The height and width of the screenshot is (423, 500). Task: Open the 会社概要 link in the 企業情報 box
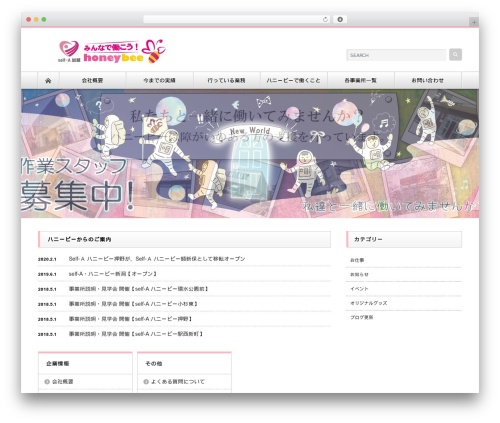tap(63, 382)
